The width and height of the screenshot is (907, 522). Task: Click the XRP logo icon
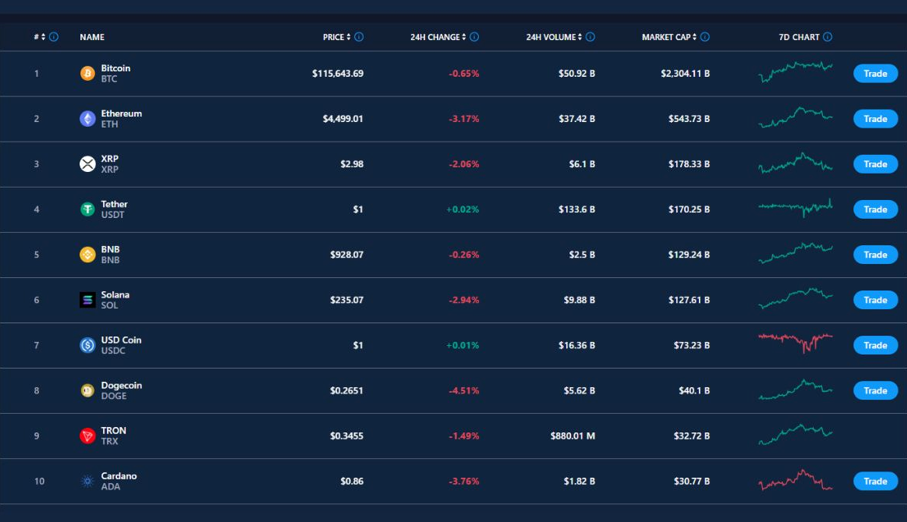[87, 164]
